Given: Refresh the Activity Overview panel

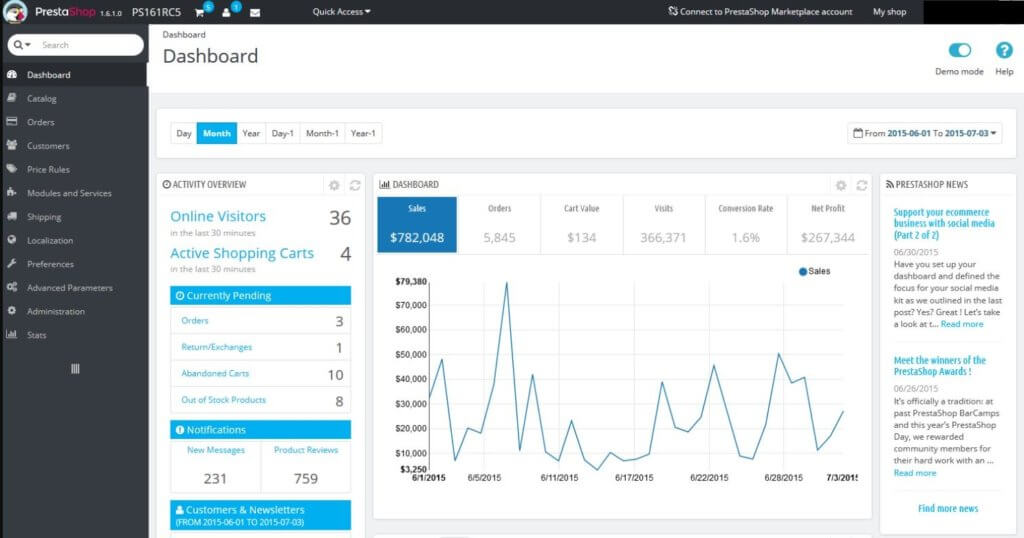Looking at the screenshot, I should [355, 185].
